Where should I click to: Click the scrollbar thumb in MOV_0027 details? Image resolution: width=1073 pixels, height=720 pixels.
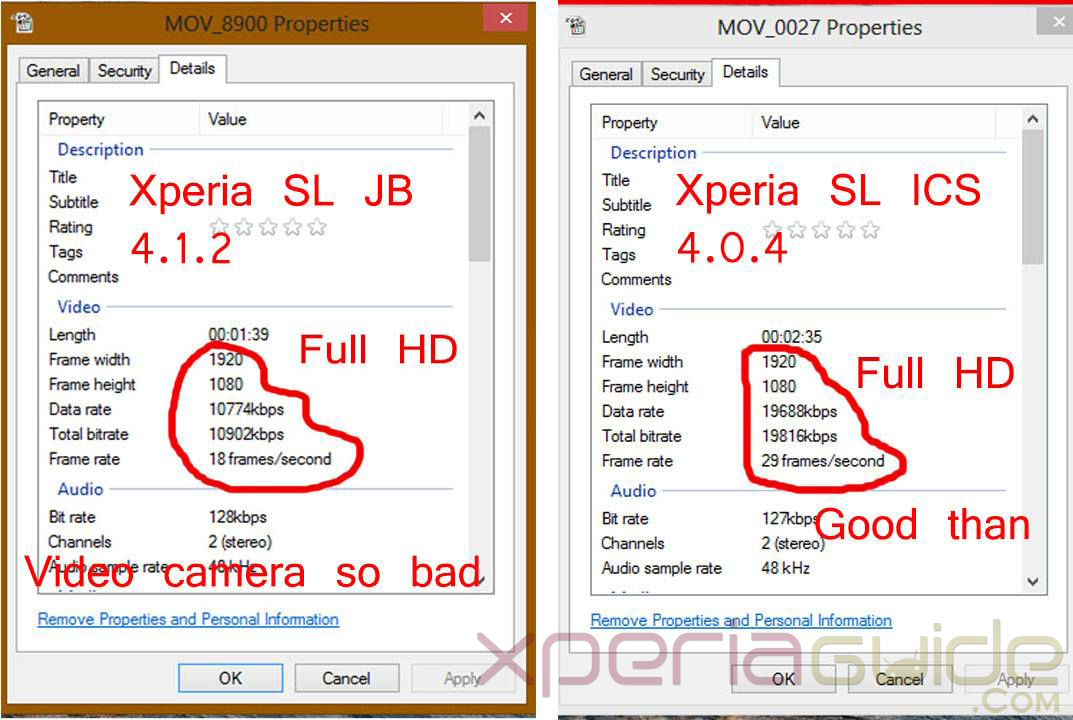pyautogui.click(x=1033, y=197)
